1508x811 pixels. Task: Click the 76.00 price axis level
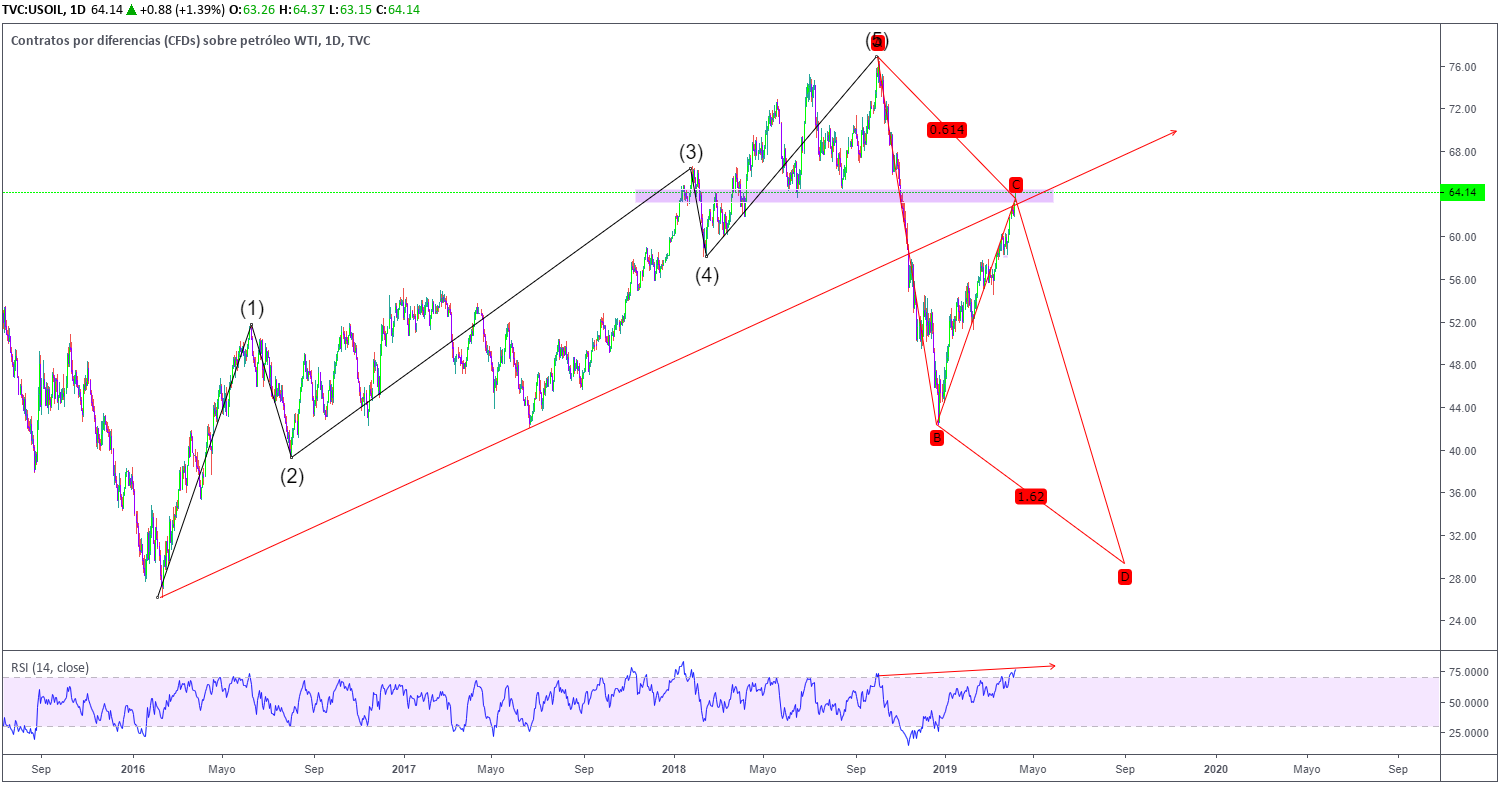point(1462,67)
